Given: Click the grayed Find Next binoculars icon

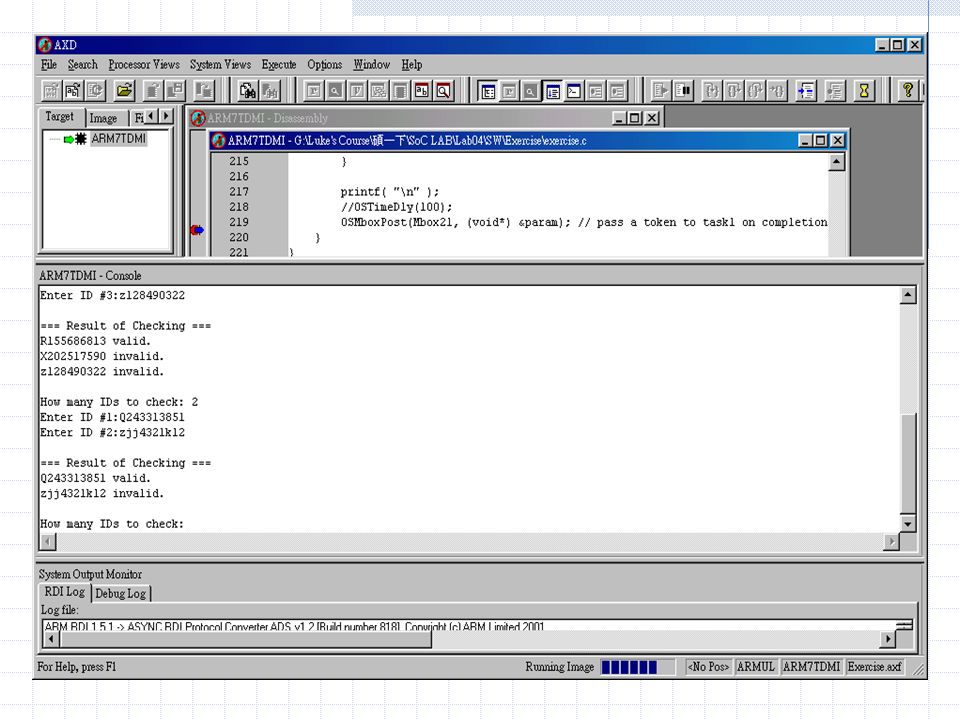Looking at the screenshot, I should tap(270, 91).
